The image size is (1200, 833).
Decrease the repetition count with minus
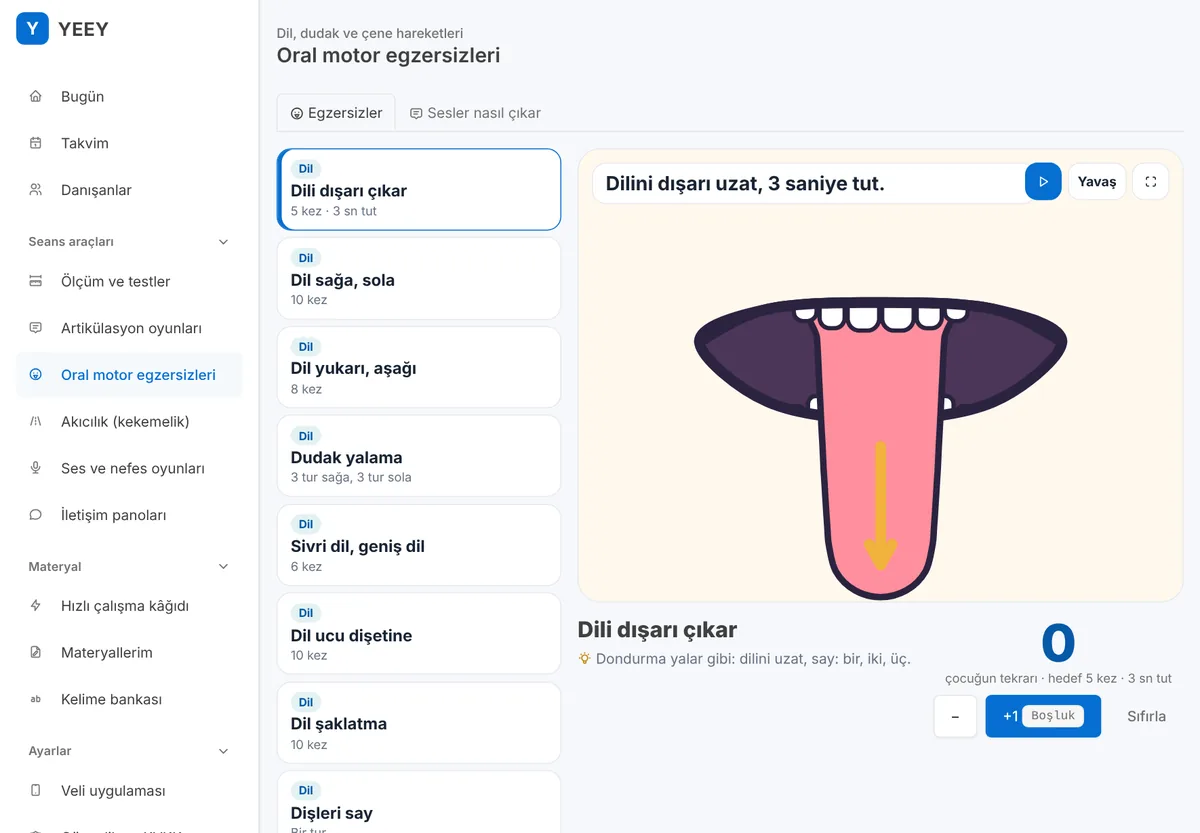(955, 717)
